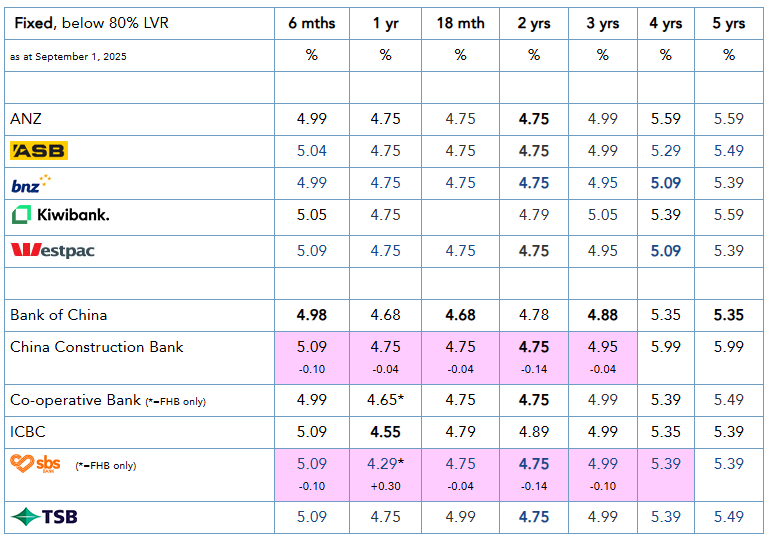
Task: Click SBS 1 yr rate 4.29*
Action: click(387, 464)
